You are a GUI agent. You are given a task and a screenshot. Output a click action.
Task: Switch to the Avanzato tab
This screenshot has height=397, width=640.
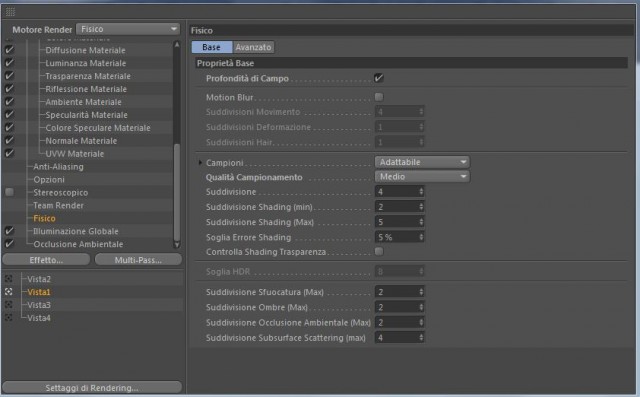[253, 47]
